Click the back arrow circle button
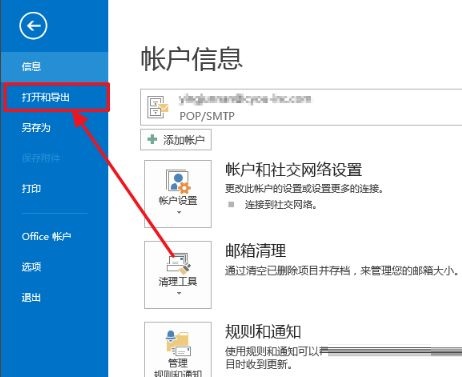462x377 pixels. [x=33, y=26]
